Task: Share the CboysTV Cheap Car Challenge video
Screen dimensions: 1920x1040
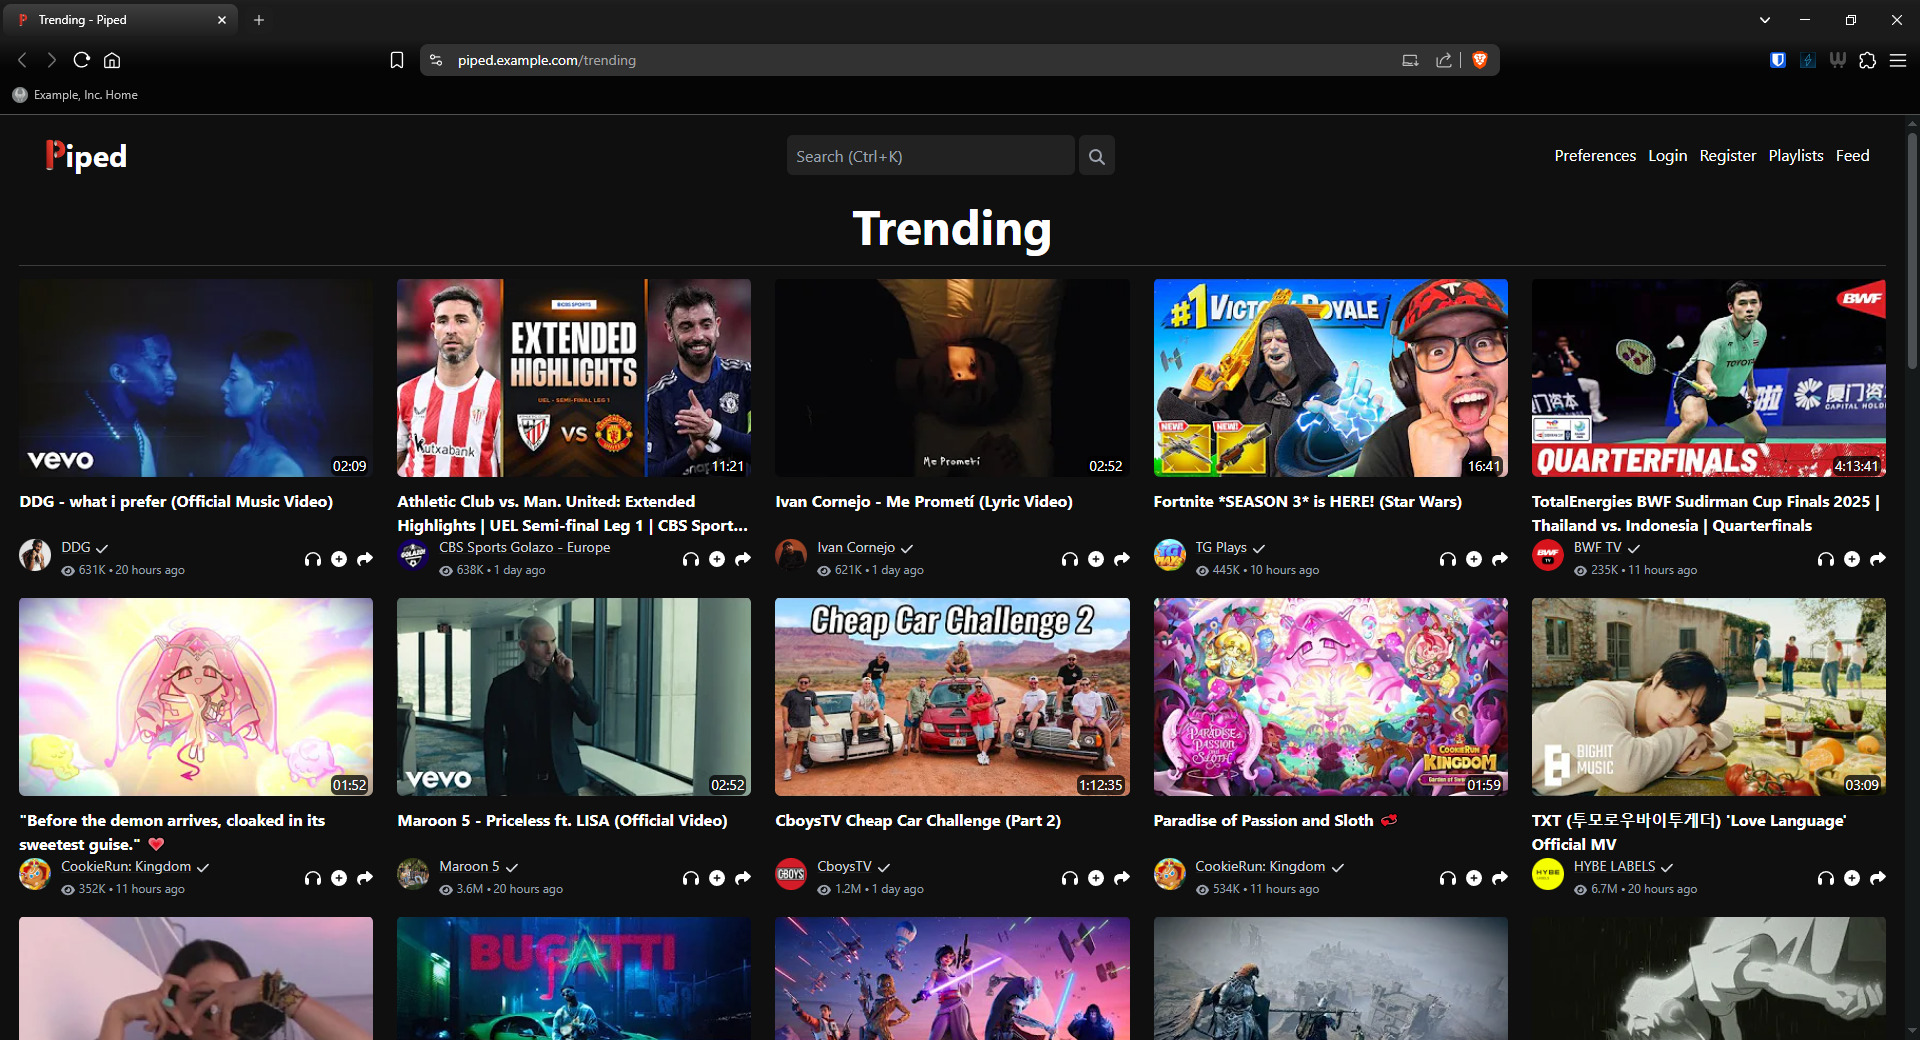Action: [1121, 878]
